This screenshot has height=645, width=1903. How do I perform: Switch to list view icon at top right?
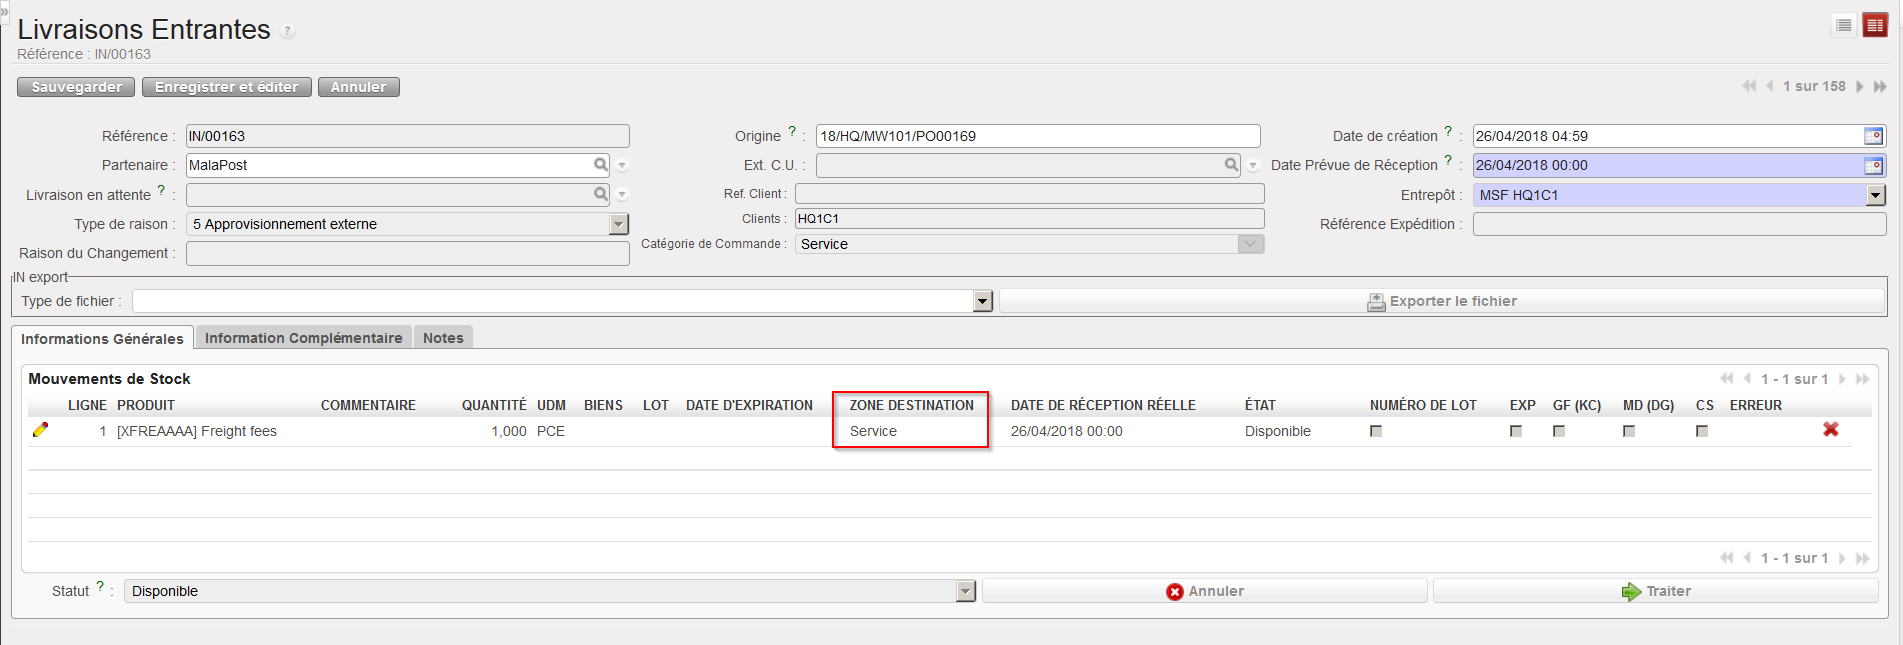tap(1844, 26)
